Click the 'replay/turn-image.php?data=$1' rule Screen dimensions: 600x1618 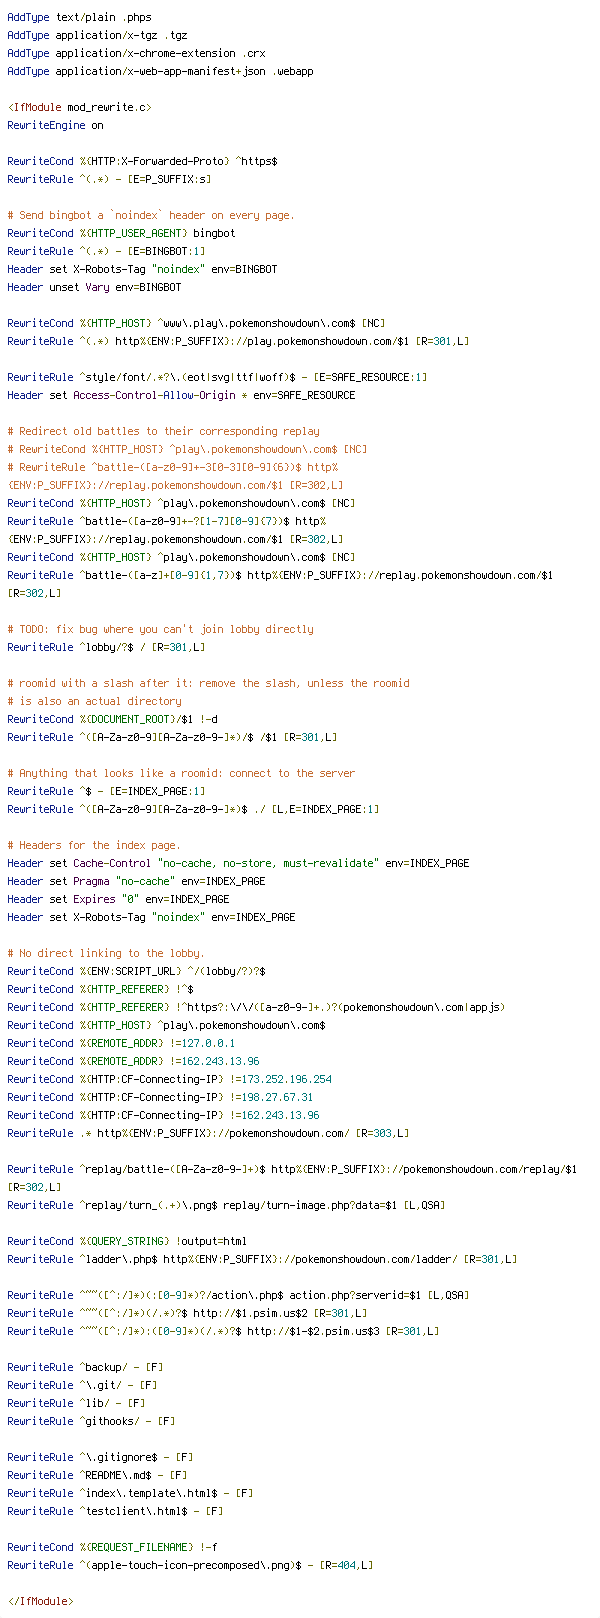point(226,1205)
